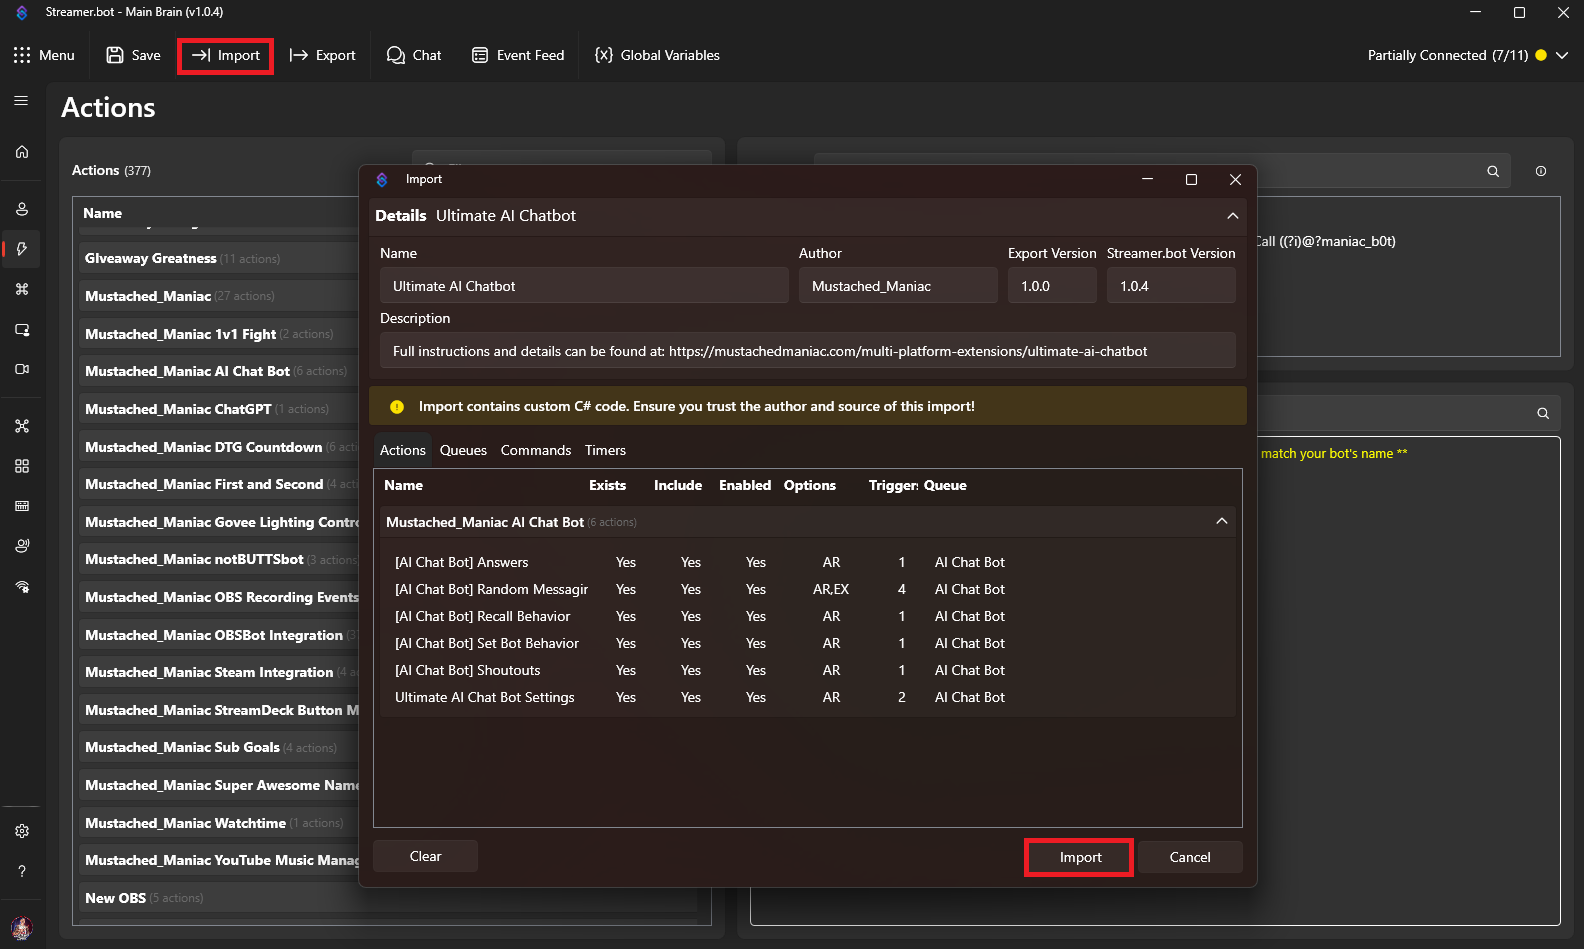Click the Clear button in Import dialog
Screen dimensions: 1584x949
[x=425, y=856]
